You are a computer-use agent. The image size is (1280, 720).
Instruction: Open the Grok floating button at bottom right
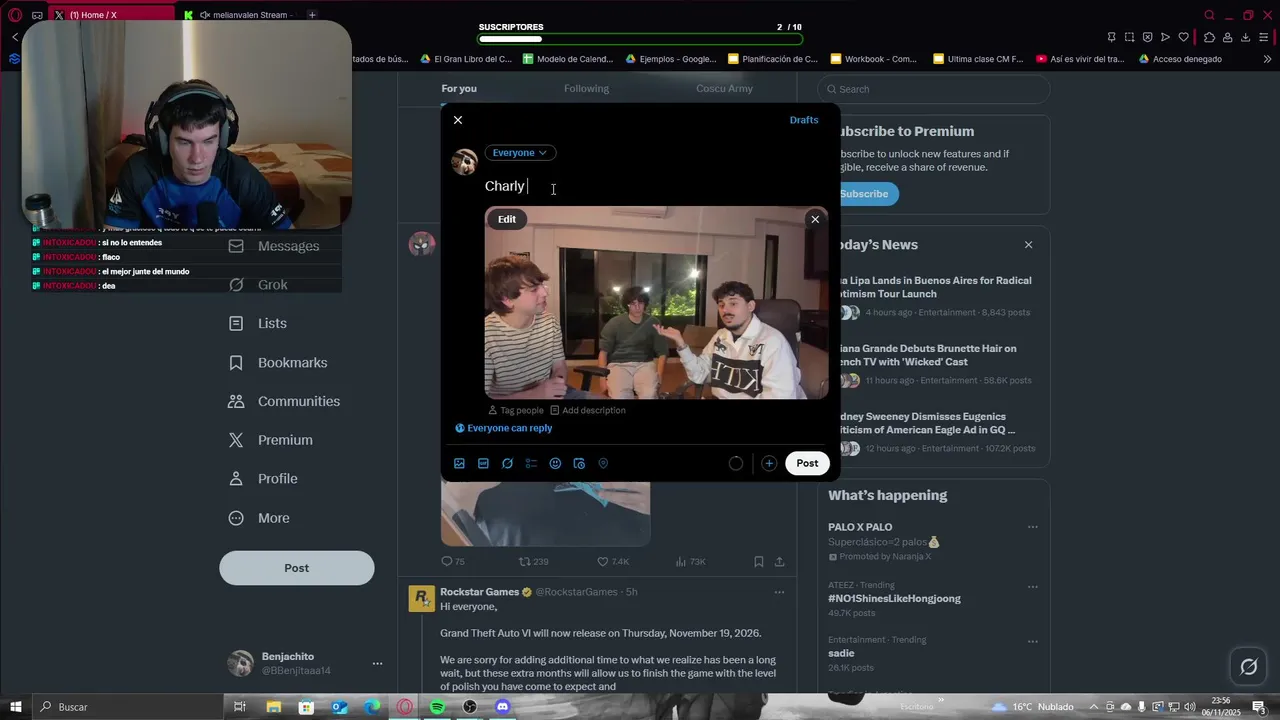coord(1249,667)
